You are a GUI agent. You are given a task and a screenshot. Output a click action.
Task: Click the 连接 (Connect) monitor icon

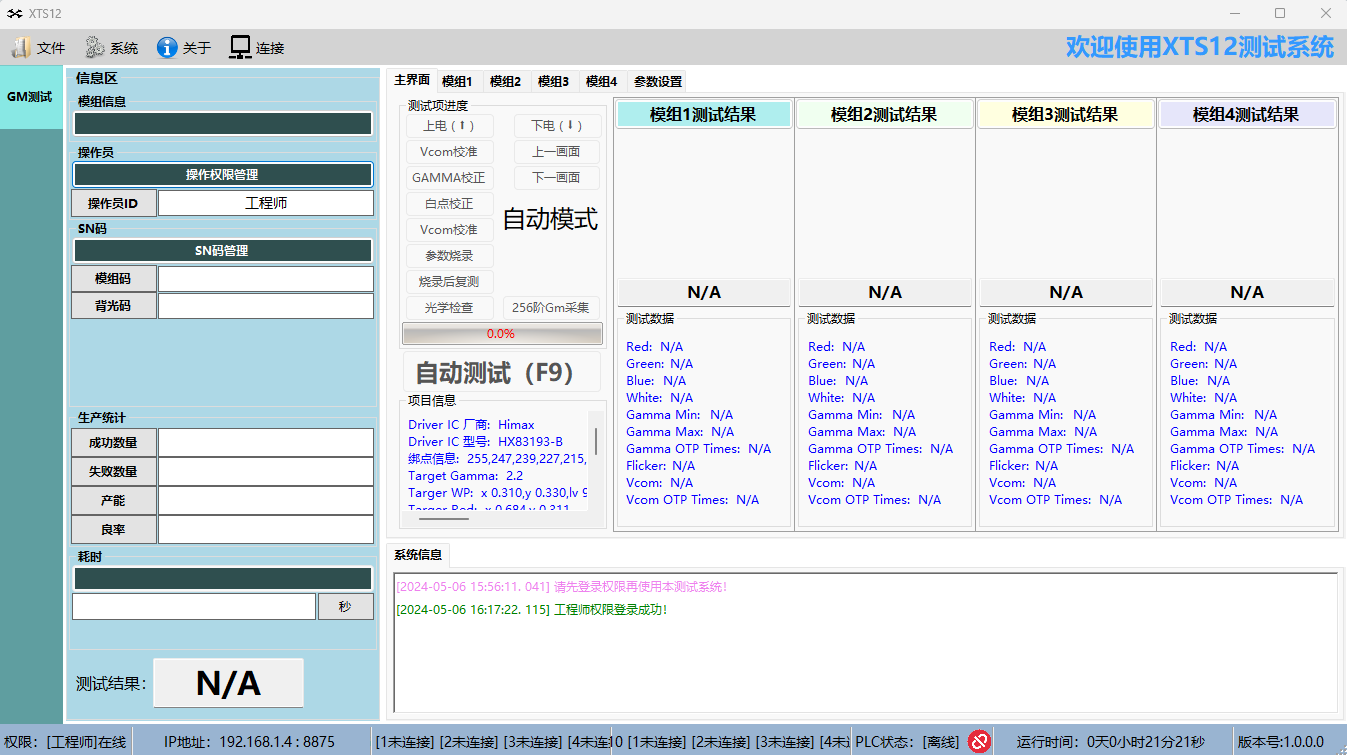point(240,47)
